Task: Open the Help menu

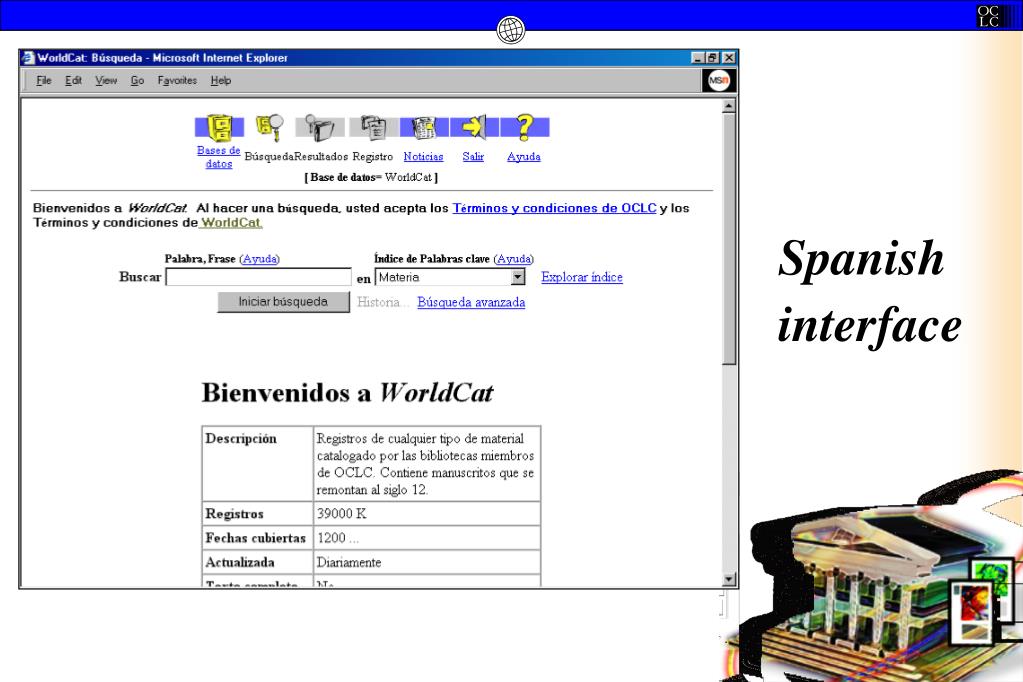Action: coord(221,80)
